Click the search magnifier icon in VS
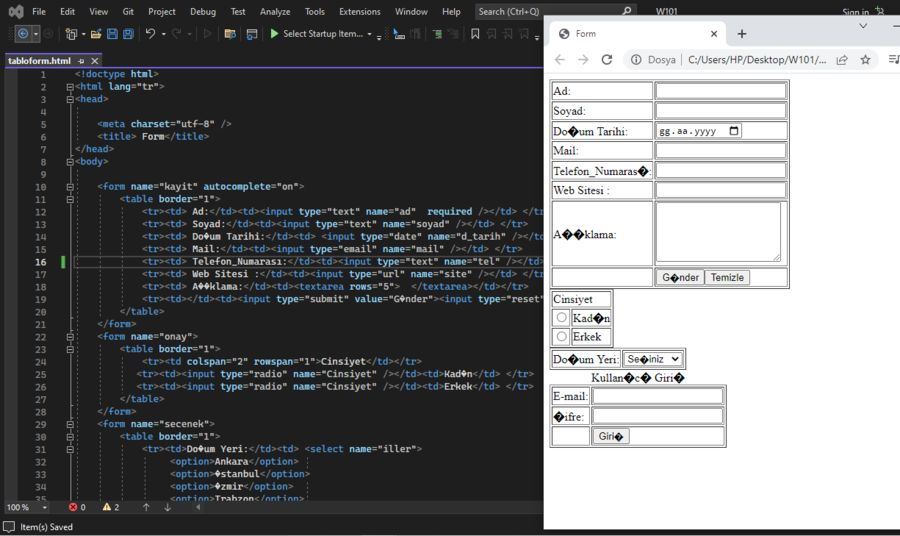Image resolution: width=900 pixels, height=536 pixels. coord(627,11)
